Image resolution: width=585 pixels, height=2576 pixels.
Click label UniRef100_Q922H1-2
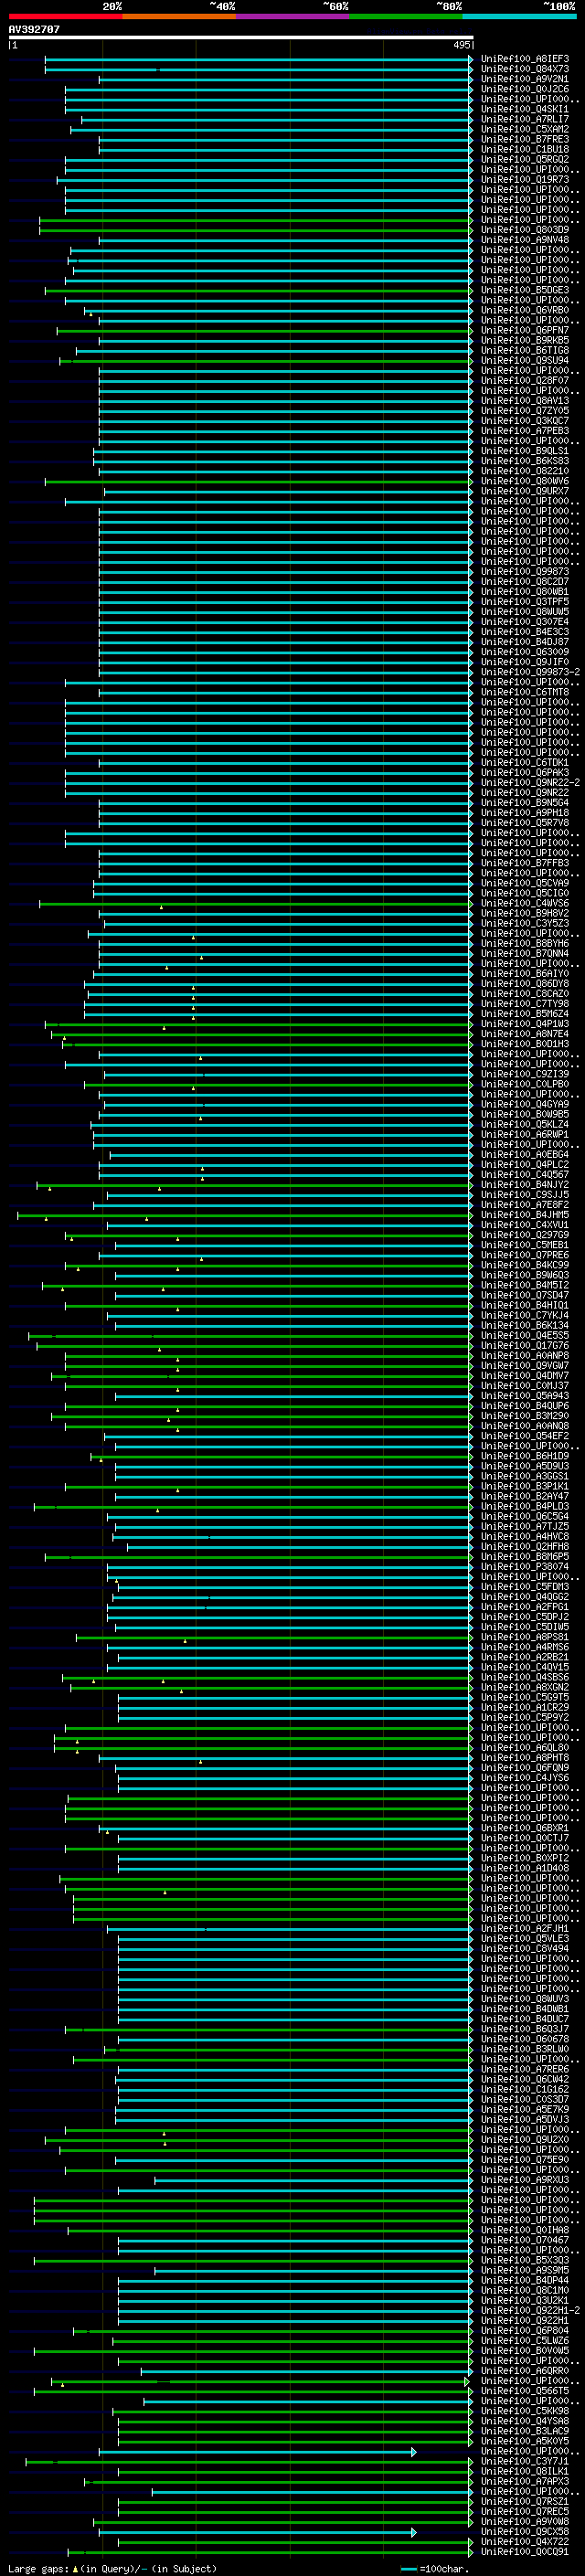(x=530, y=2311)
